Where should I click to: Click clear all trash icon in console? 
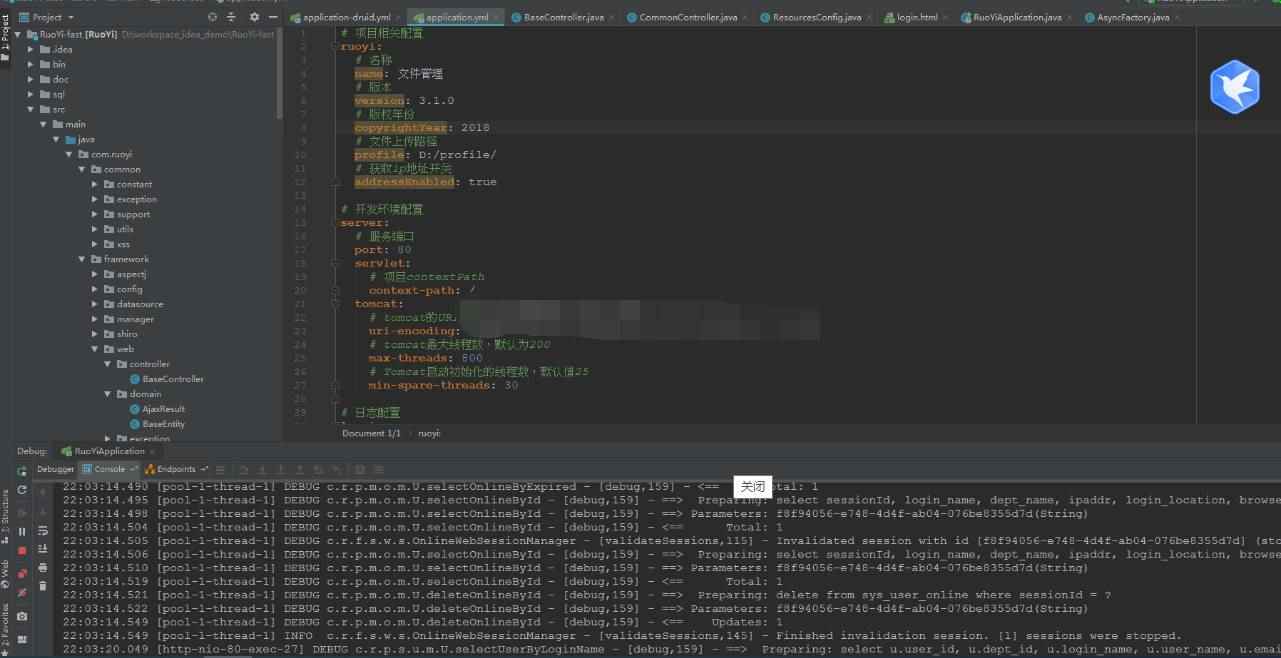[x=42, y=586]
